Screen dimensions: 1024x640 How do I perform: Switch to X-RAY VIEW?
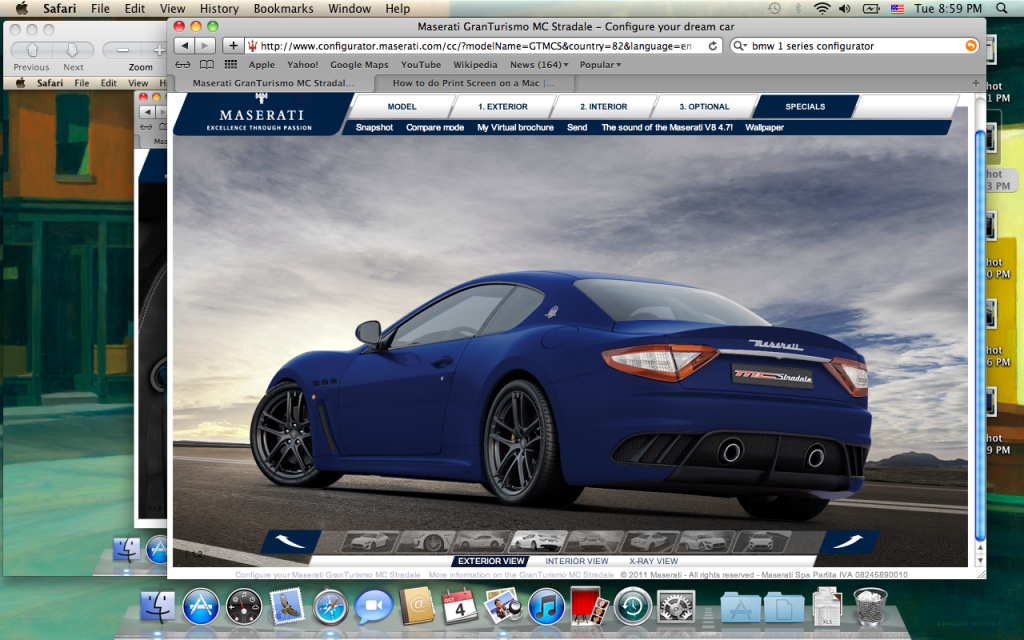point(654,561)
